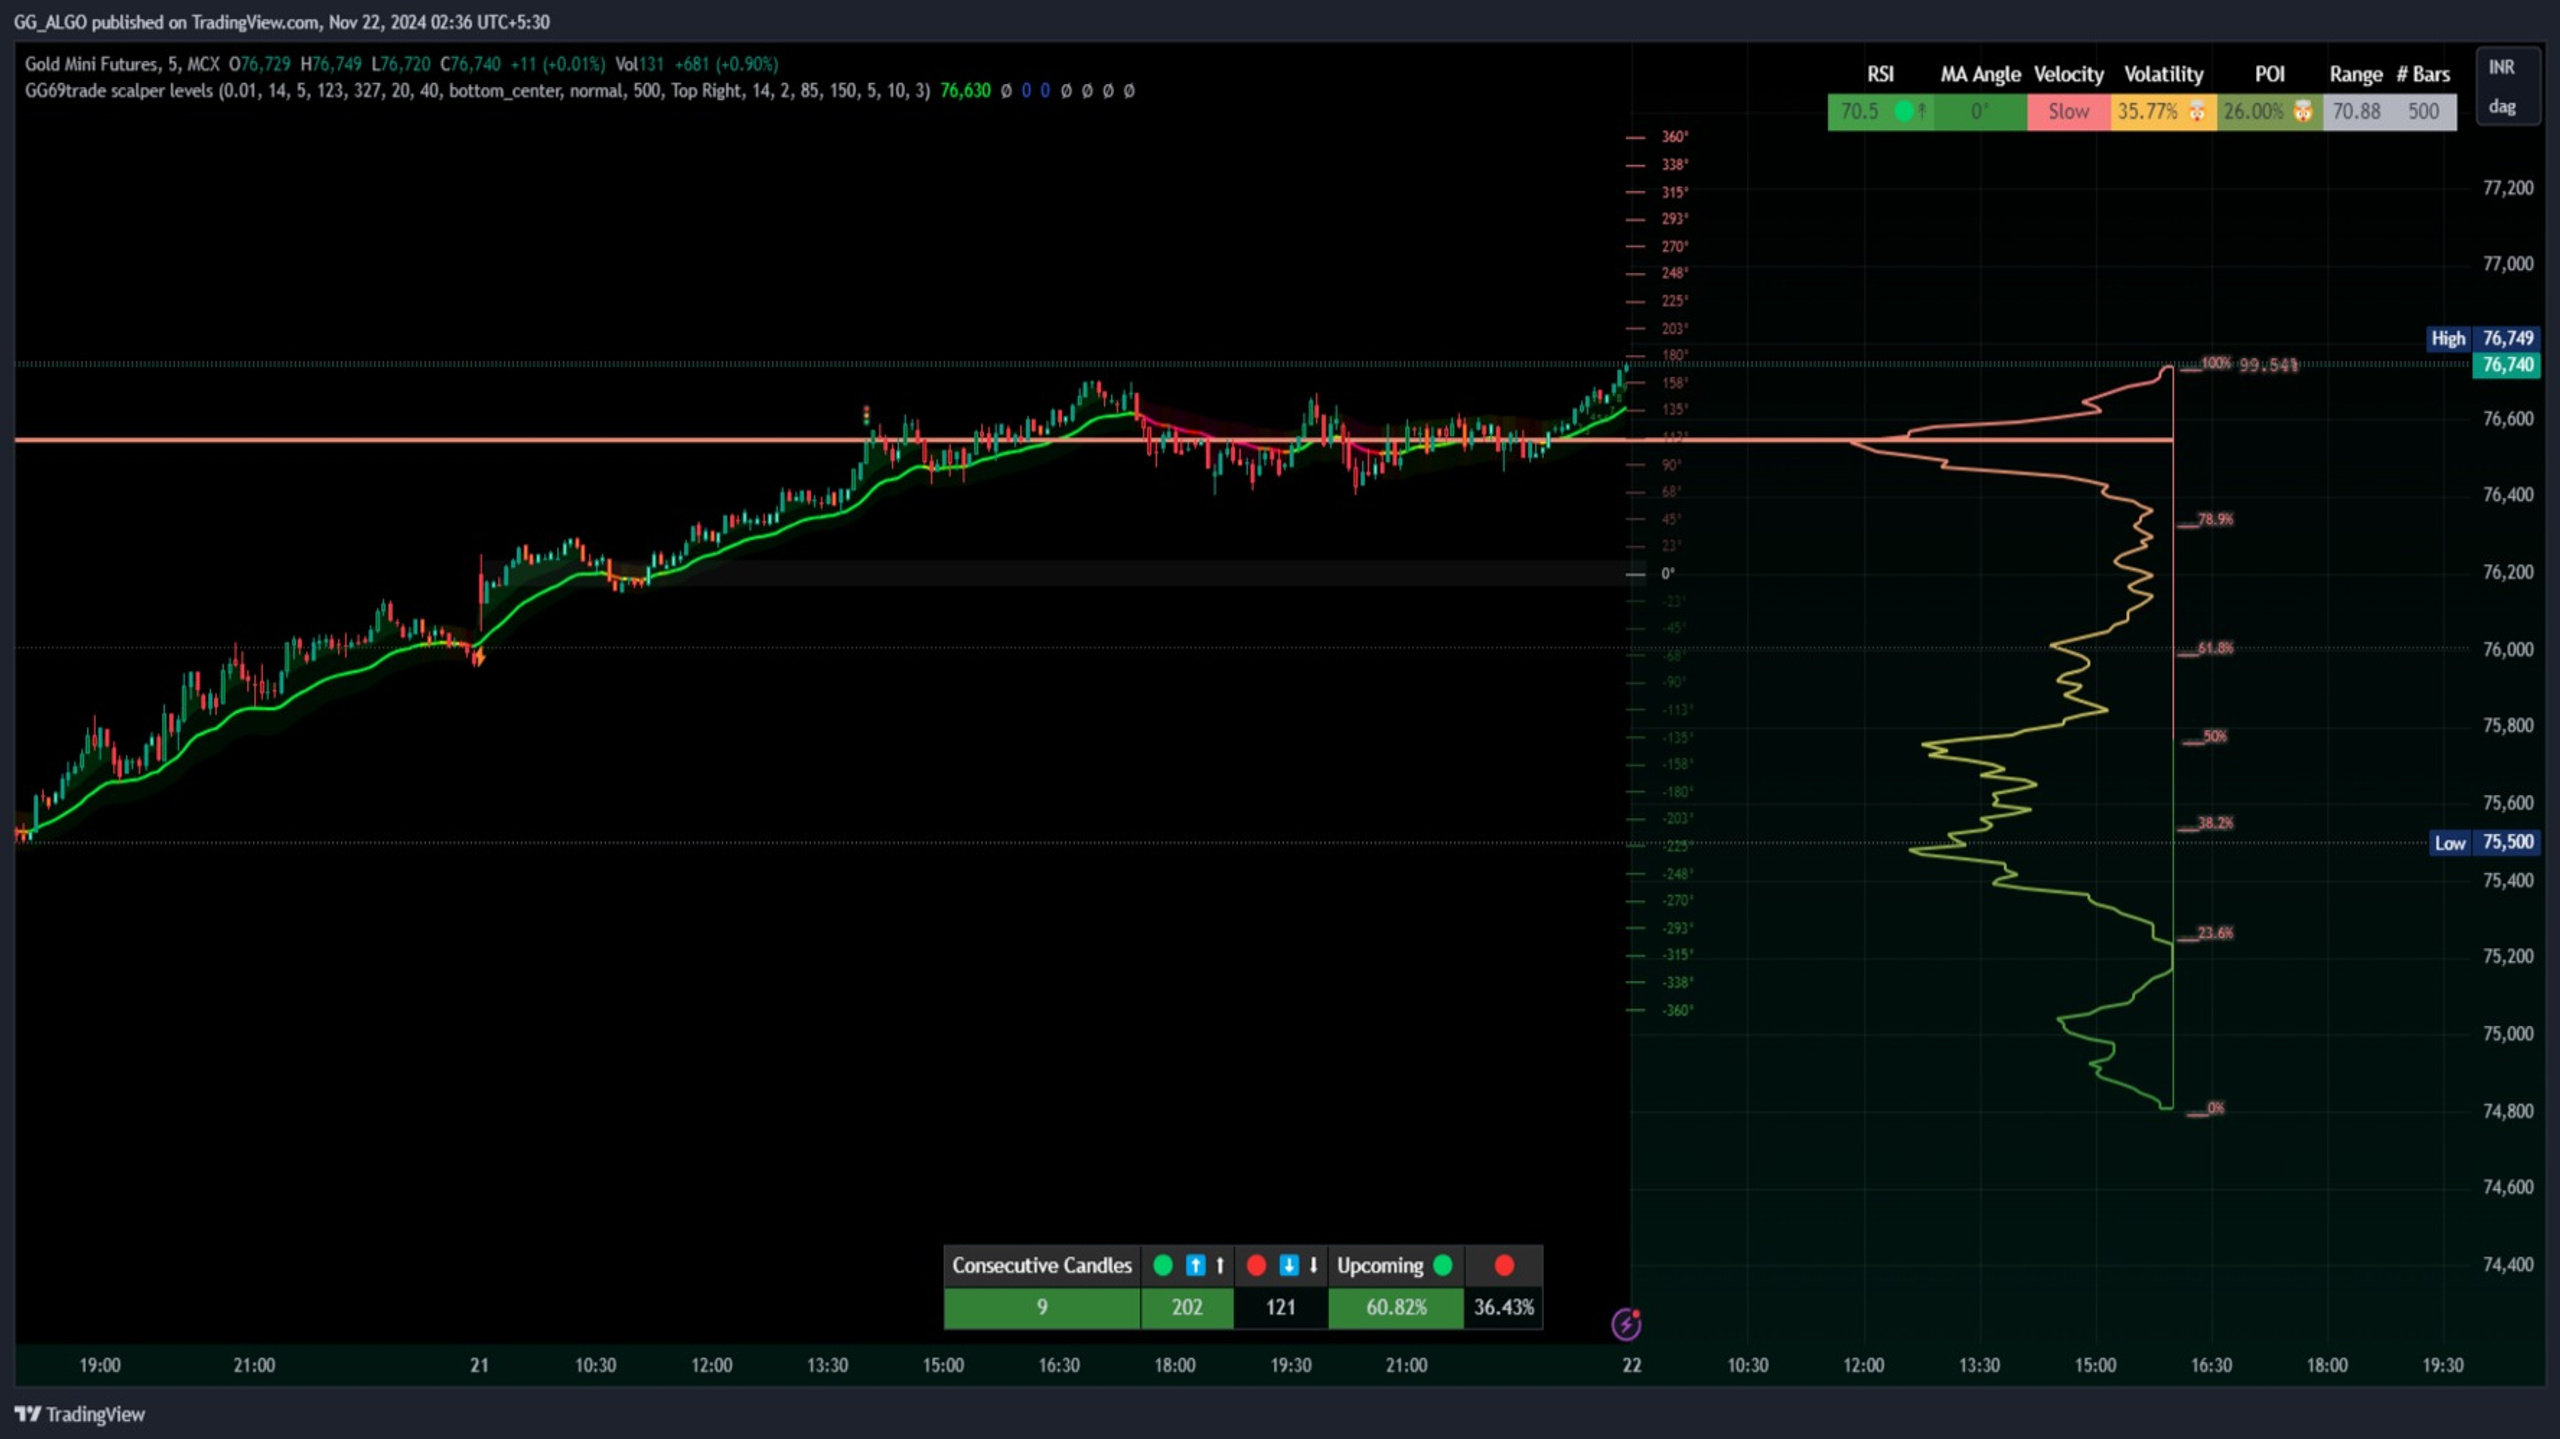Click the blue down-arrow icon in Consecutive Candles

click(1288, 1265)
